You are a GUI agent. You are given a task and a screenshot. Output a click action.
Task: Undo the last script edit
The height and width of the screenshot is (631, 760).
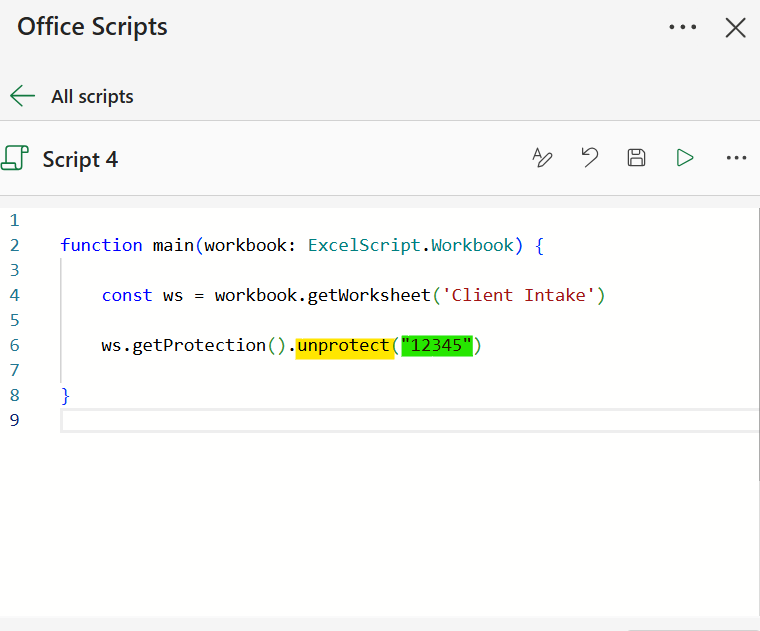click(x=589, y=158)
